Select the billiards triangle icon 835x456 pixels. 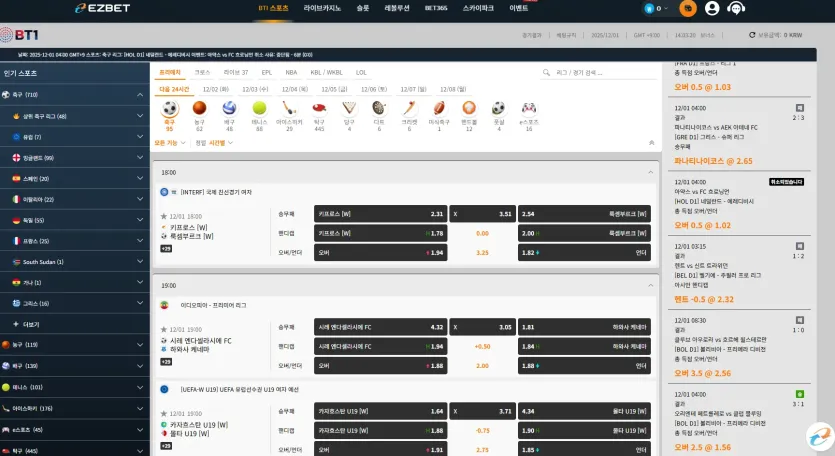(x=349, y=108)
